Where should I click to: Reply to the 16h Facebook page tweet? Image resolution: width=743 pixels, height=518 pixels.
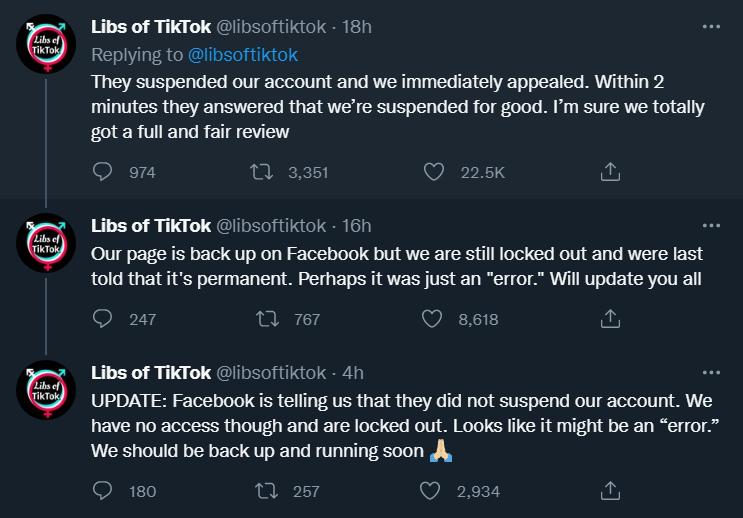click(x=102, y=318)
